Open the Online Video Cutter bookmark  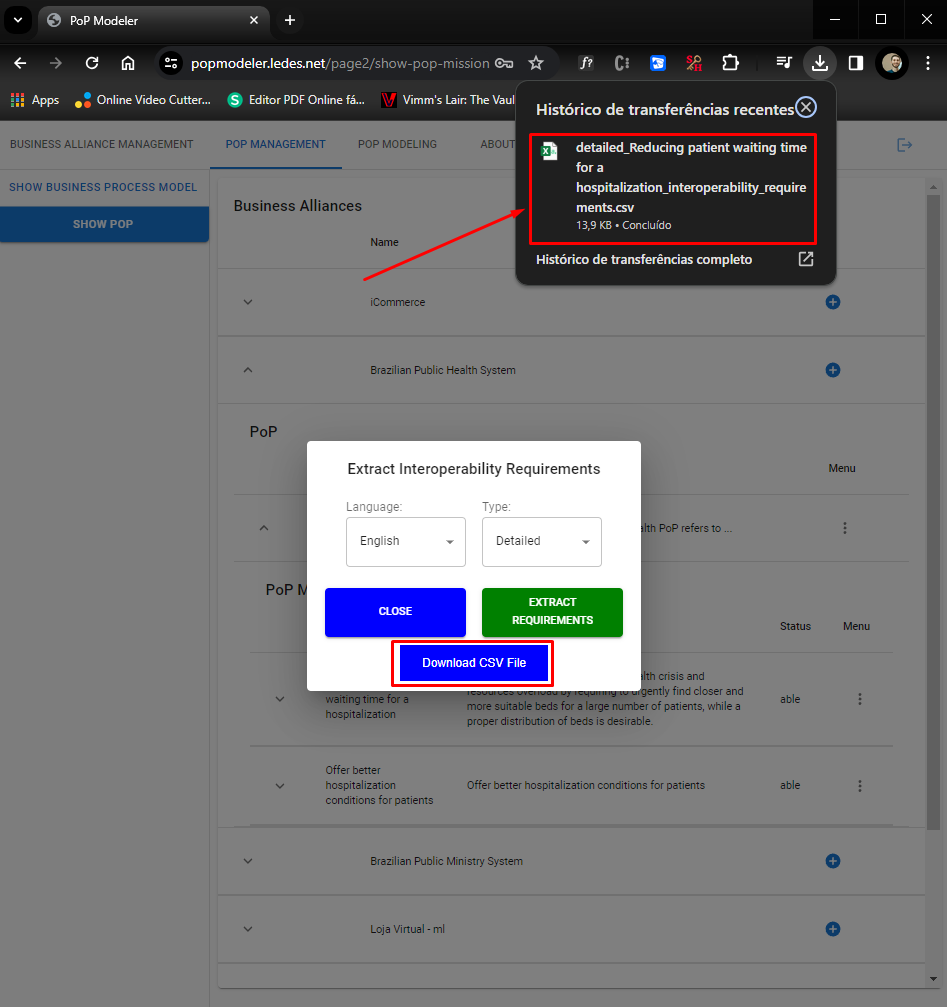[143, 100]
